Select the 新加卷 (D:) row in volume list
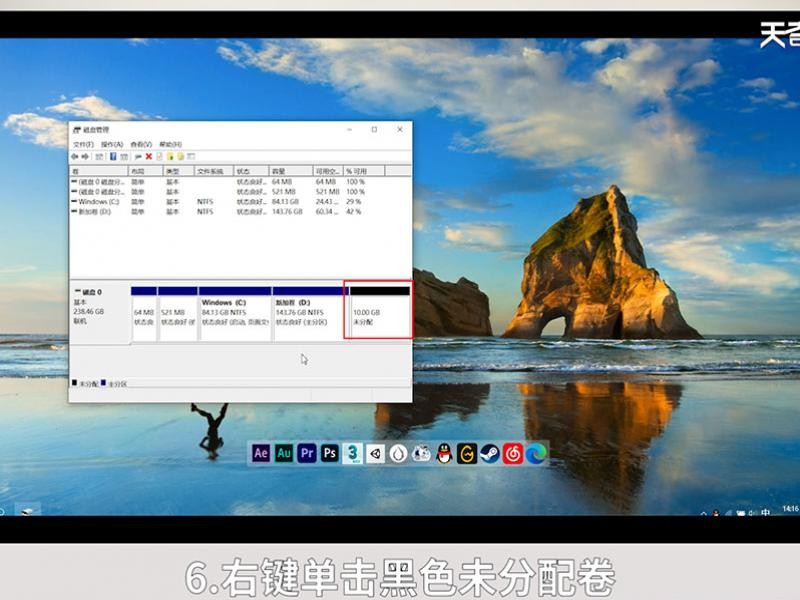Screen dimensions: 800x600 [240, 212]
